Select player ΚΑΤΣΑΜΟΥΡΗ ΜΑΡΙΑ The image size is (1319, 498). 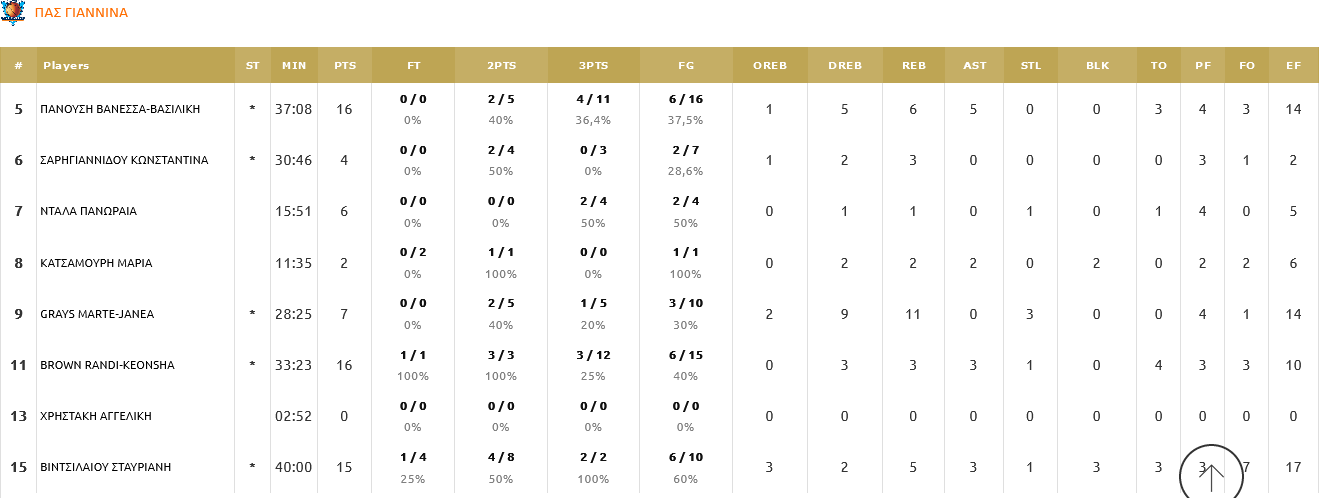click(x=96, y=263)
